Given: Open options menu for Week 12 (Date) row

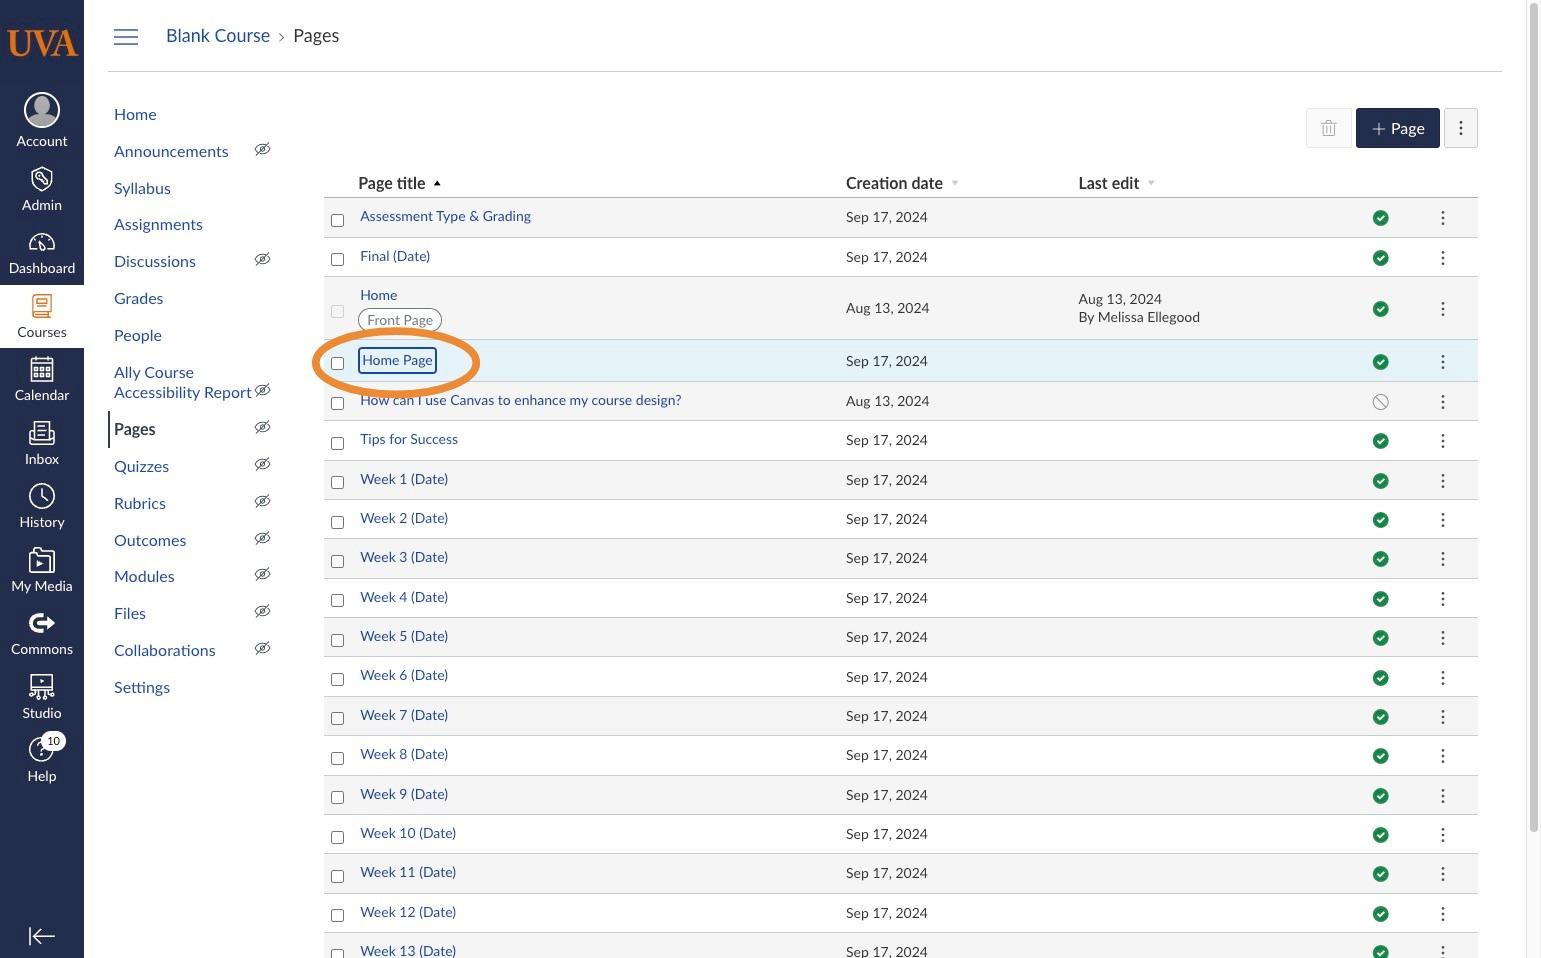Looking at the screenshot, I should point(1443,914).
